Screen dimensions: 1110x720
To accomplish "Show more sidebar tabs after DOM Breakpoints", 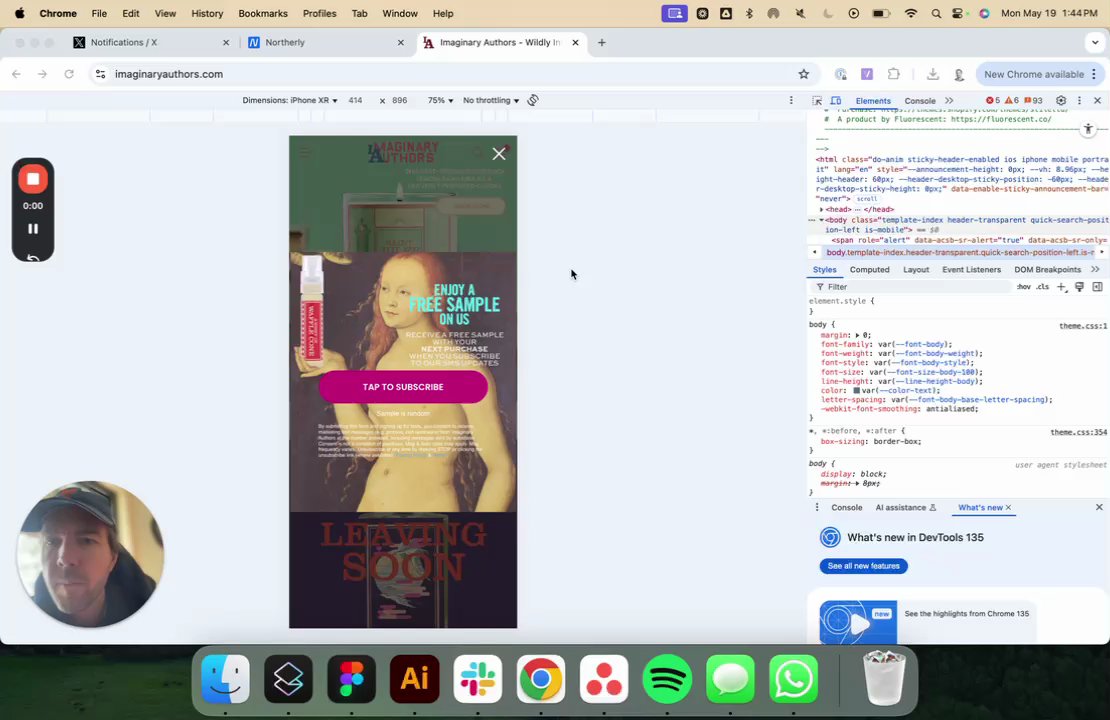I will 1095,270.
